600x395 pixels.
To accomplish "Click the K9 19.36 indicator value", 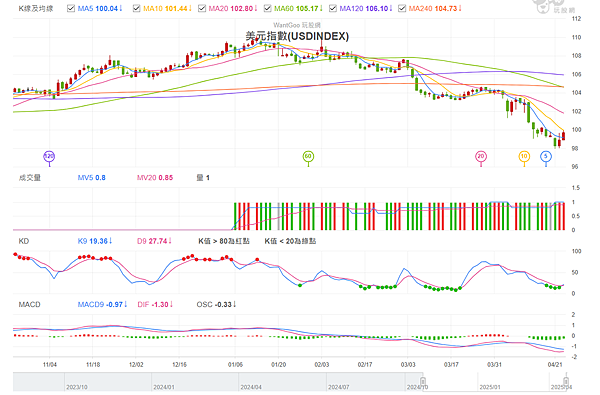I will tap(95, 241).
